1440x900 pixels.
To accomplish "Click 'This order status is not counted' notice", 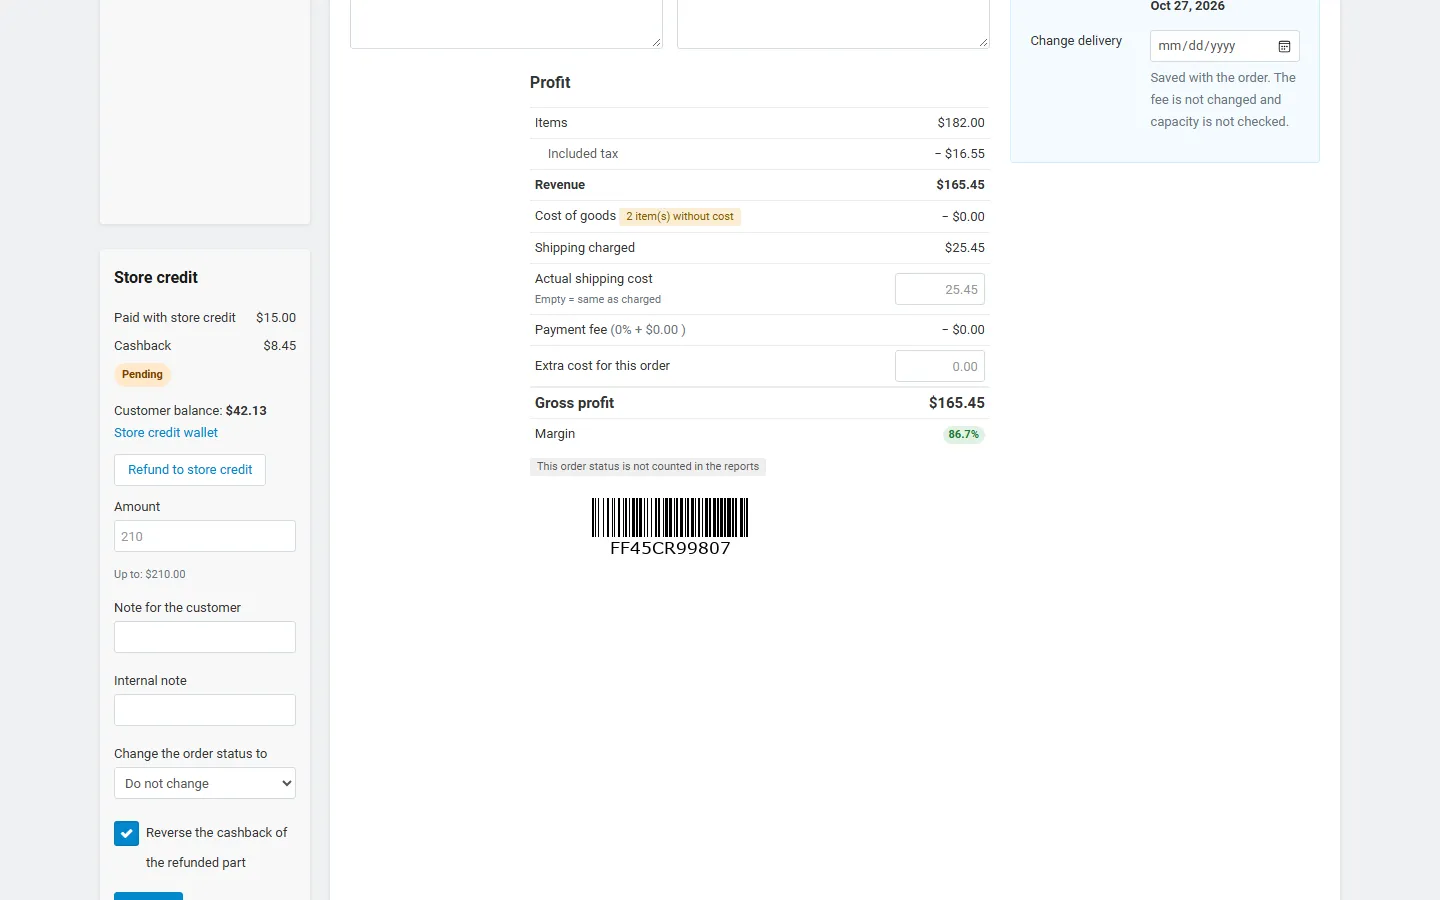I will tap(648, 467).
